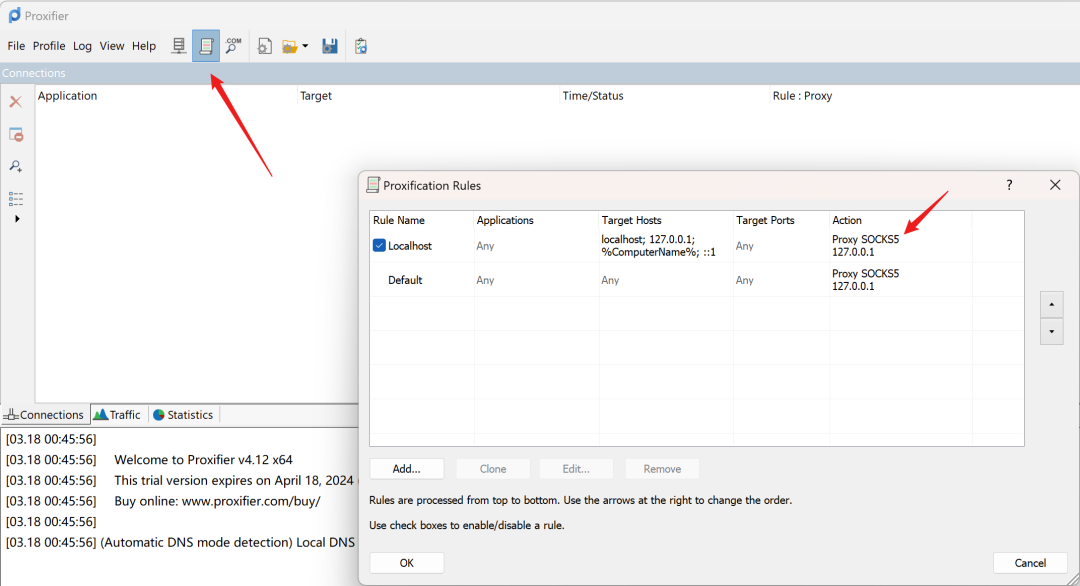The height and width of the screenshot is (586, 1080).
Task: Close the Proxification Rules dialog
Action: (x=1055, y=185)
